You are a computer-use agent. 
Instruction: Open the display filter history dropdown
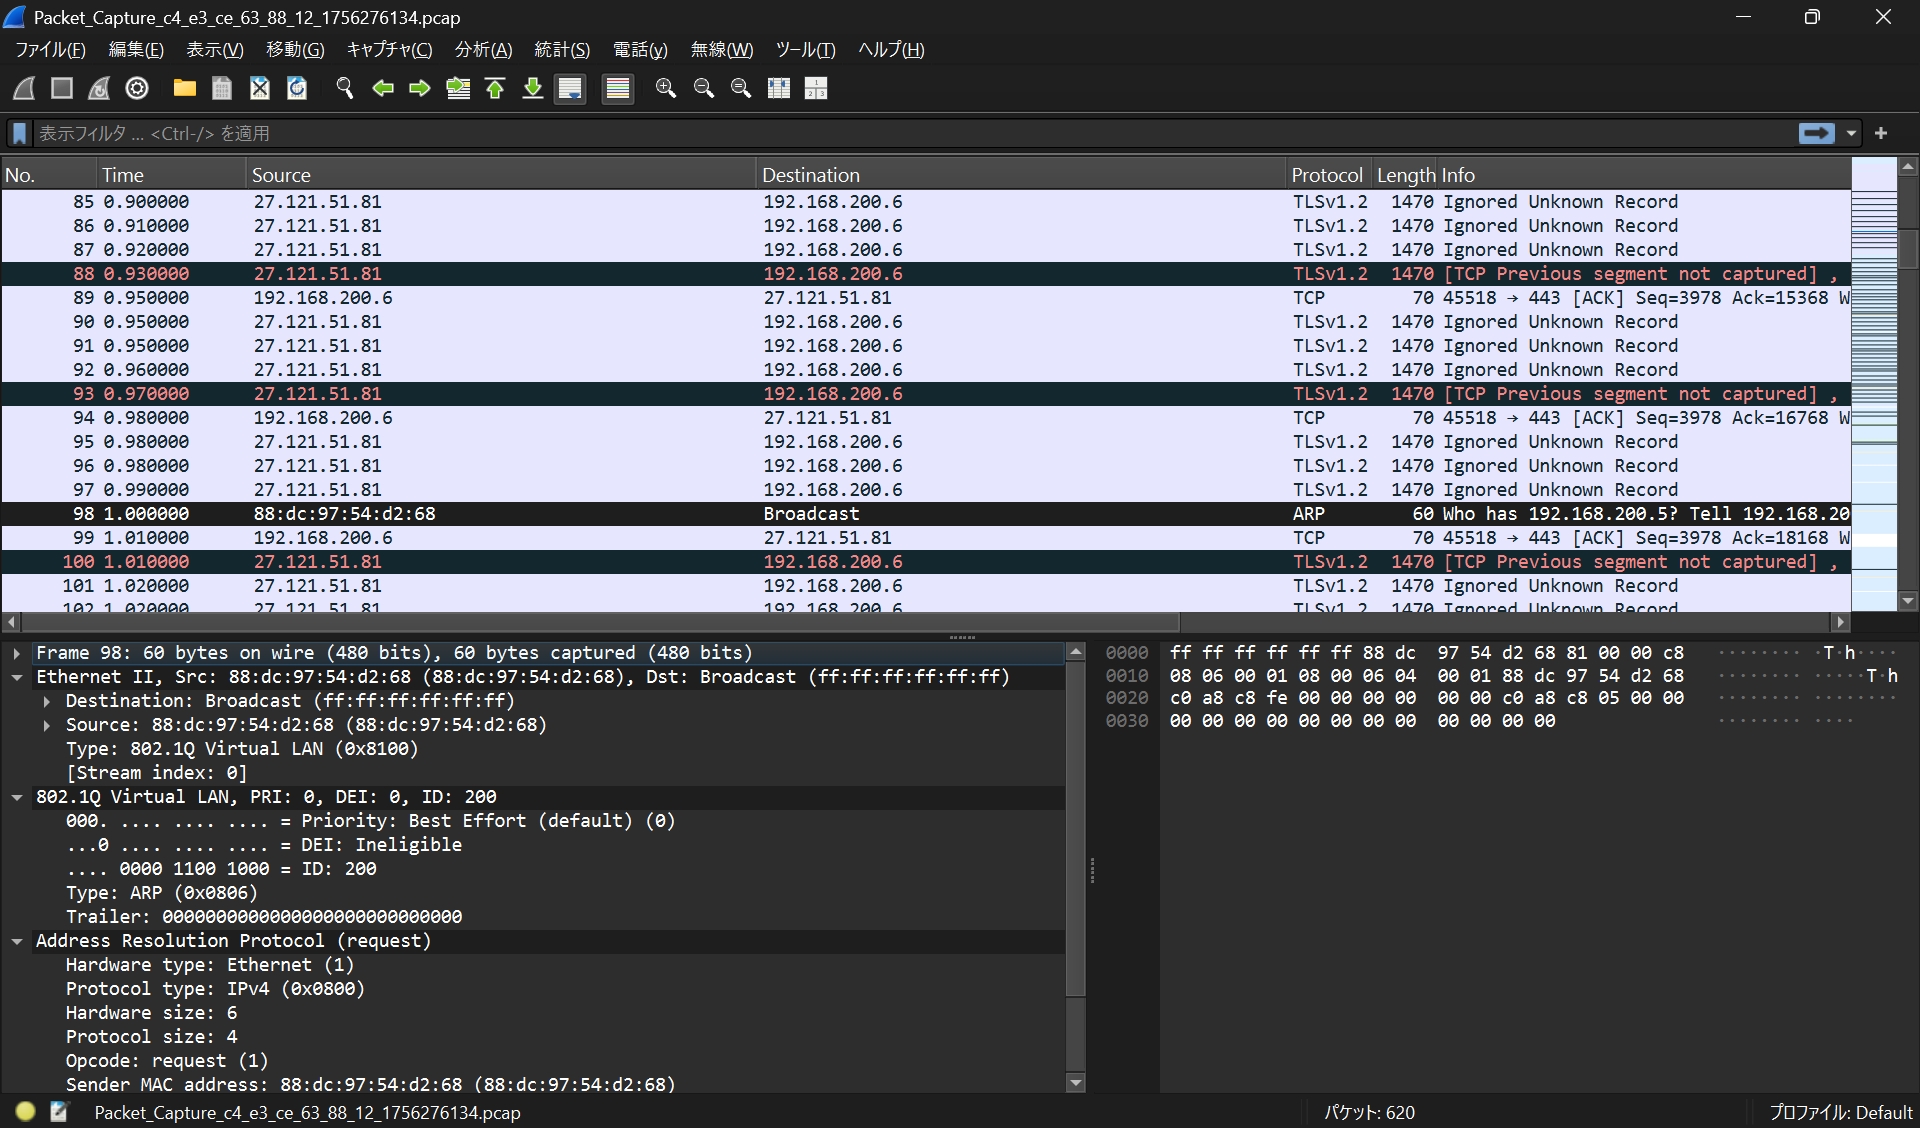1851,133
